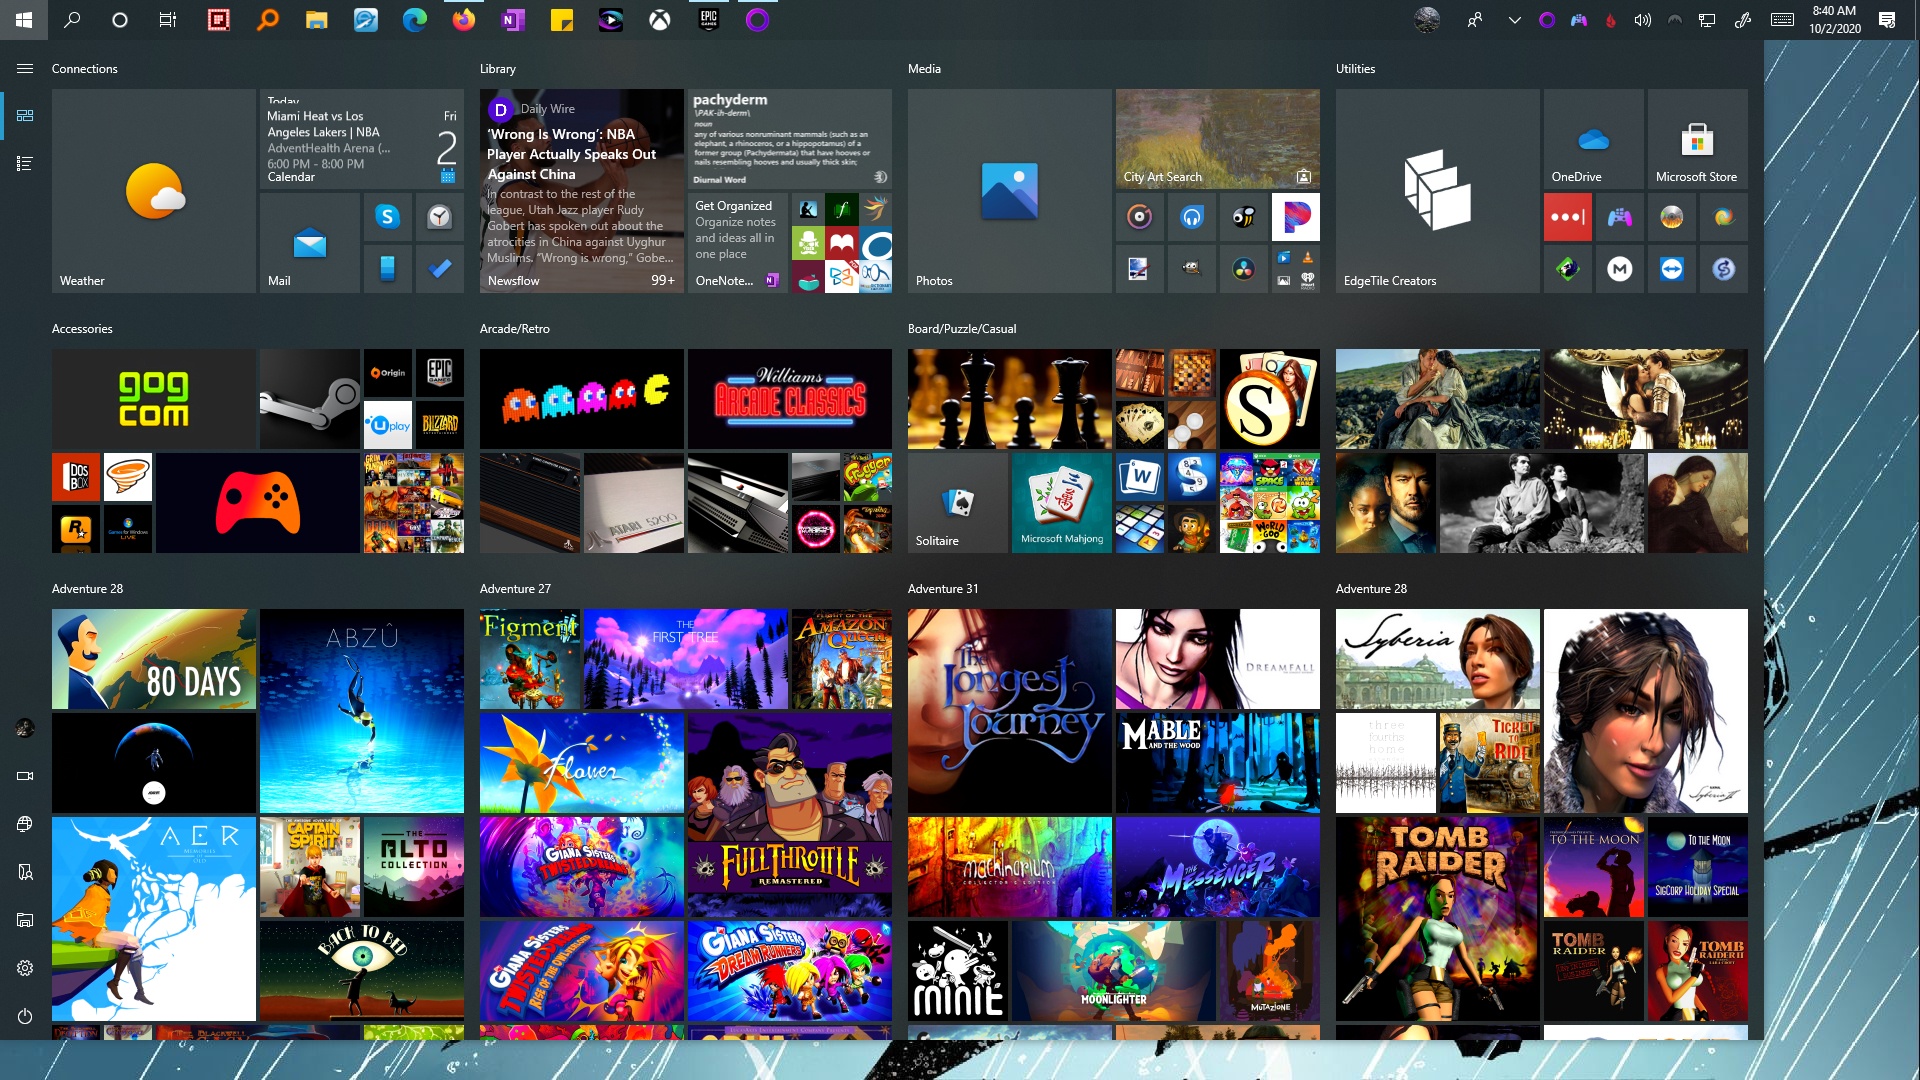Click the volume speaker tray icon
The width and height of the screenshot is (1920, 1080).
1642,20
